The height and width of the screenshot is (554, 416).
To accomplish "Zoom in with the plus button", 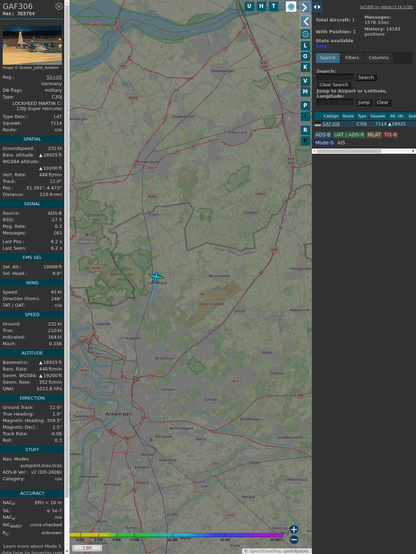I will 294,529.
